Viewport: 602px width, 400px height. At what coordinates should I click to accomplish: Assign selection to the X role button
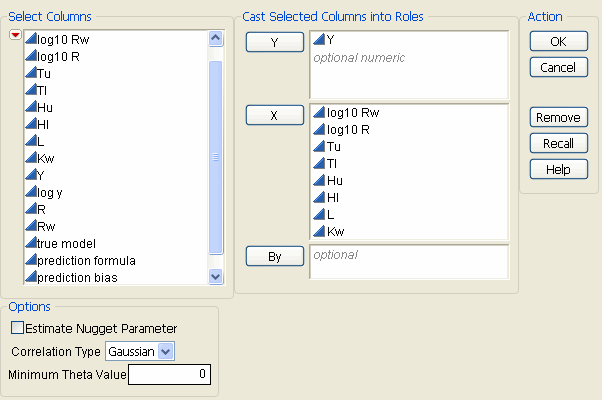tap(274, 115)
